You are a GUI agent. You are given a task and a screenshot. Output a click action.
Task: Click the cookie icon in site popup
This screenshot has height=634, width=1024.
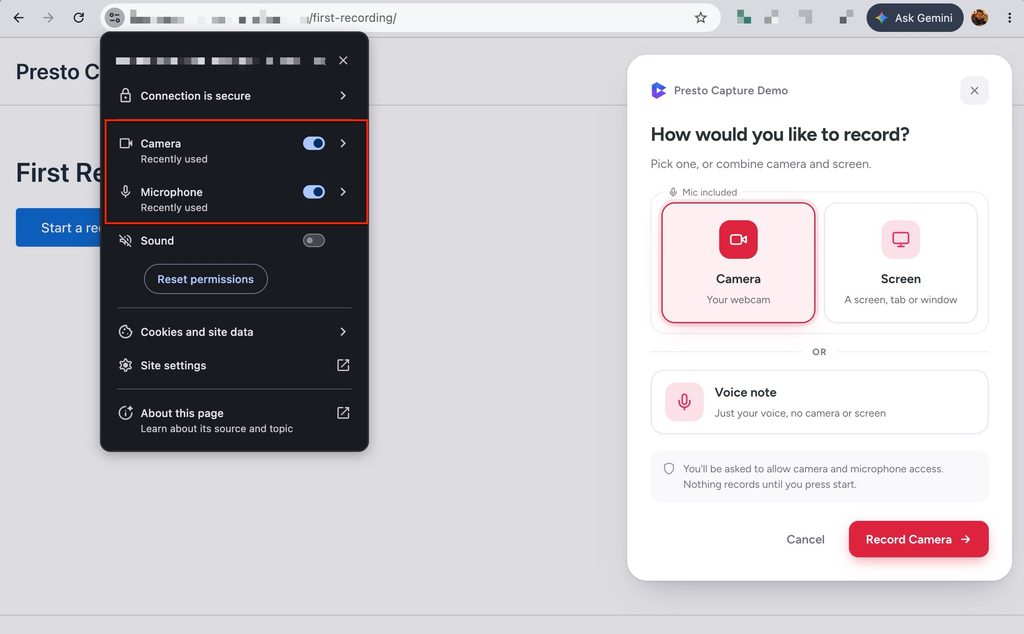(125, 332)
